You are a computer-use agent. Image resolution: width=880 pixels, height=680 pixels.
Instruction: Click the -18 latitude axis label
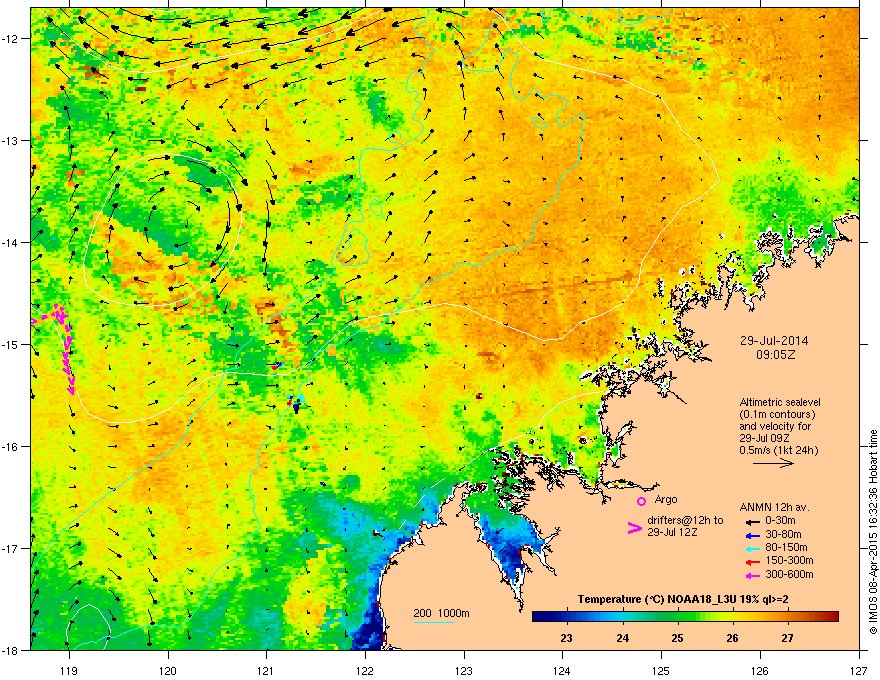[x=10, y=650]
